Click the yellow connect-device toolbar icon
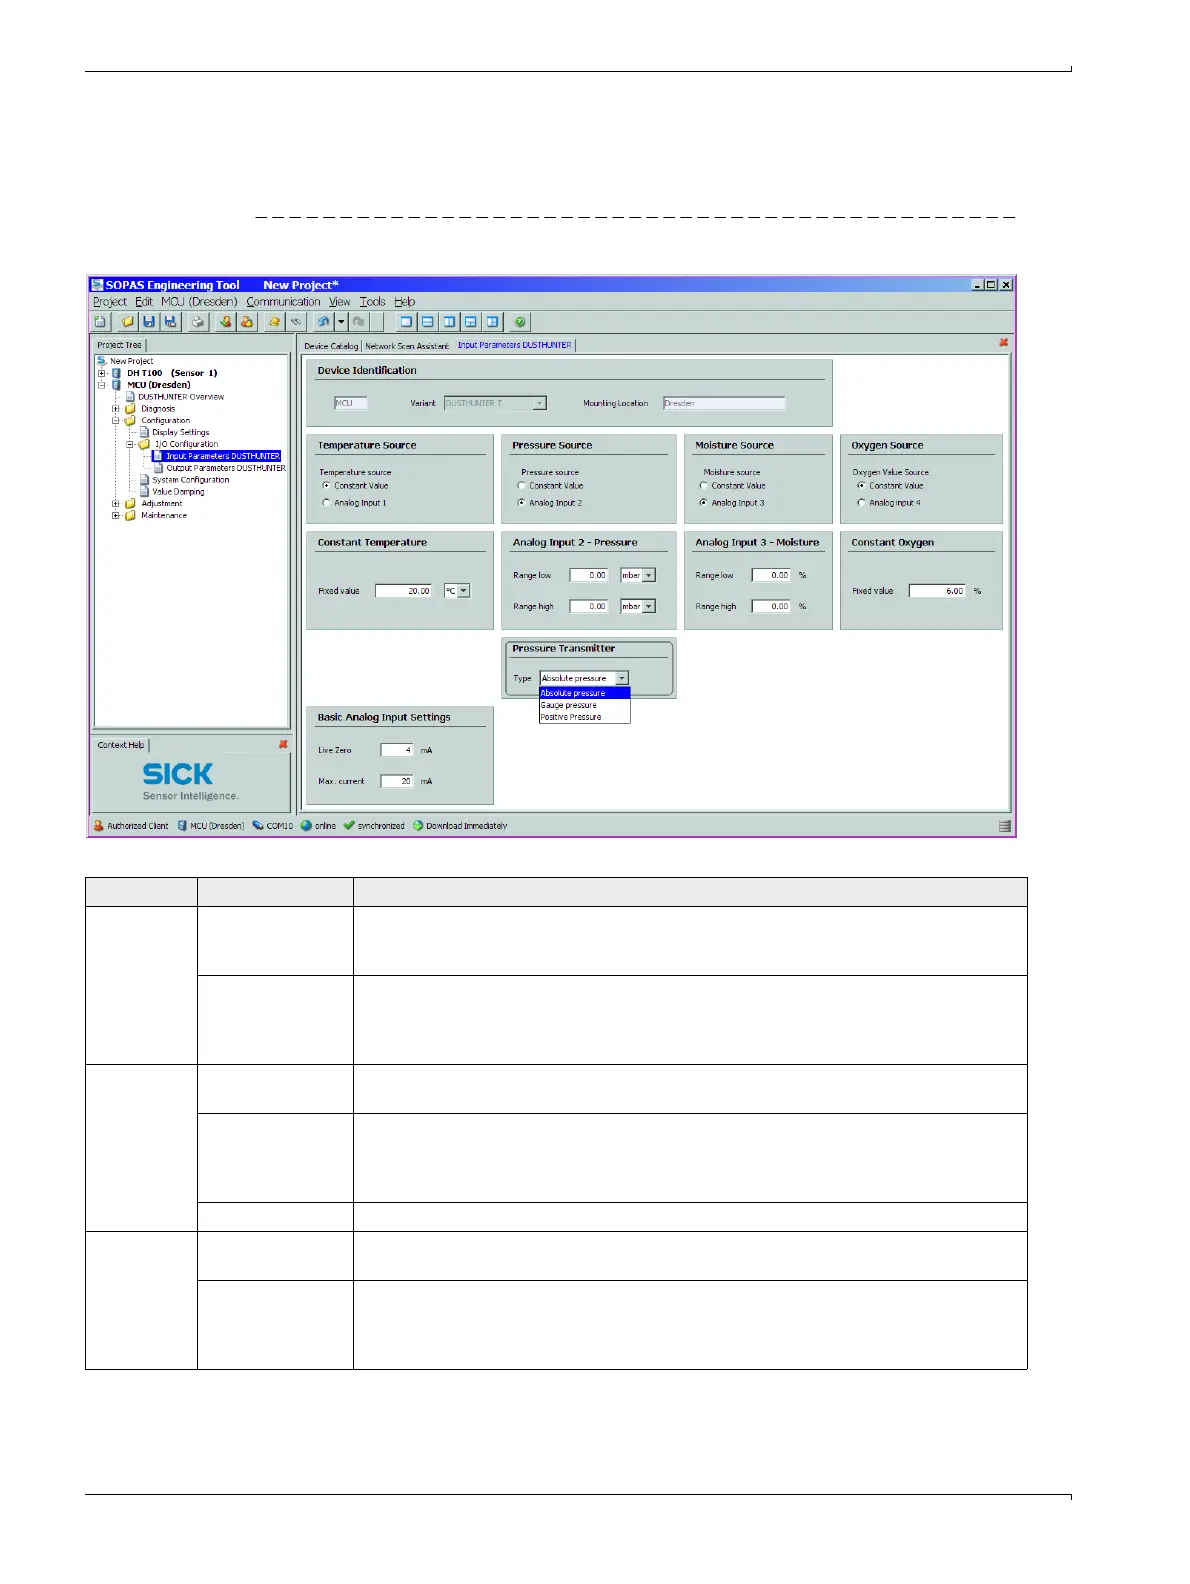The width and height of the screenshot is (1190, 1584). click(x=274, y=322)
